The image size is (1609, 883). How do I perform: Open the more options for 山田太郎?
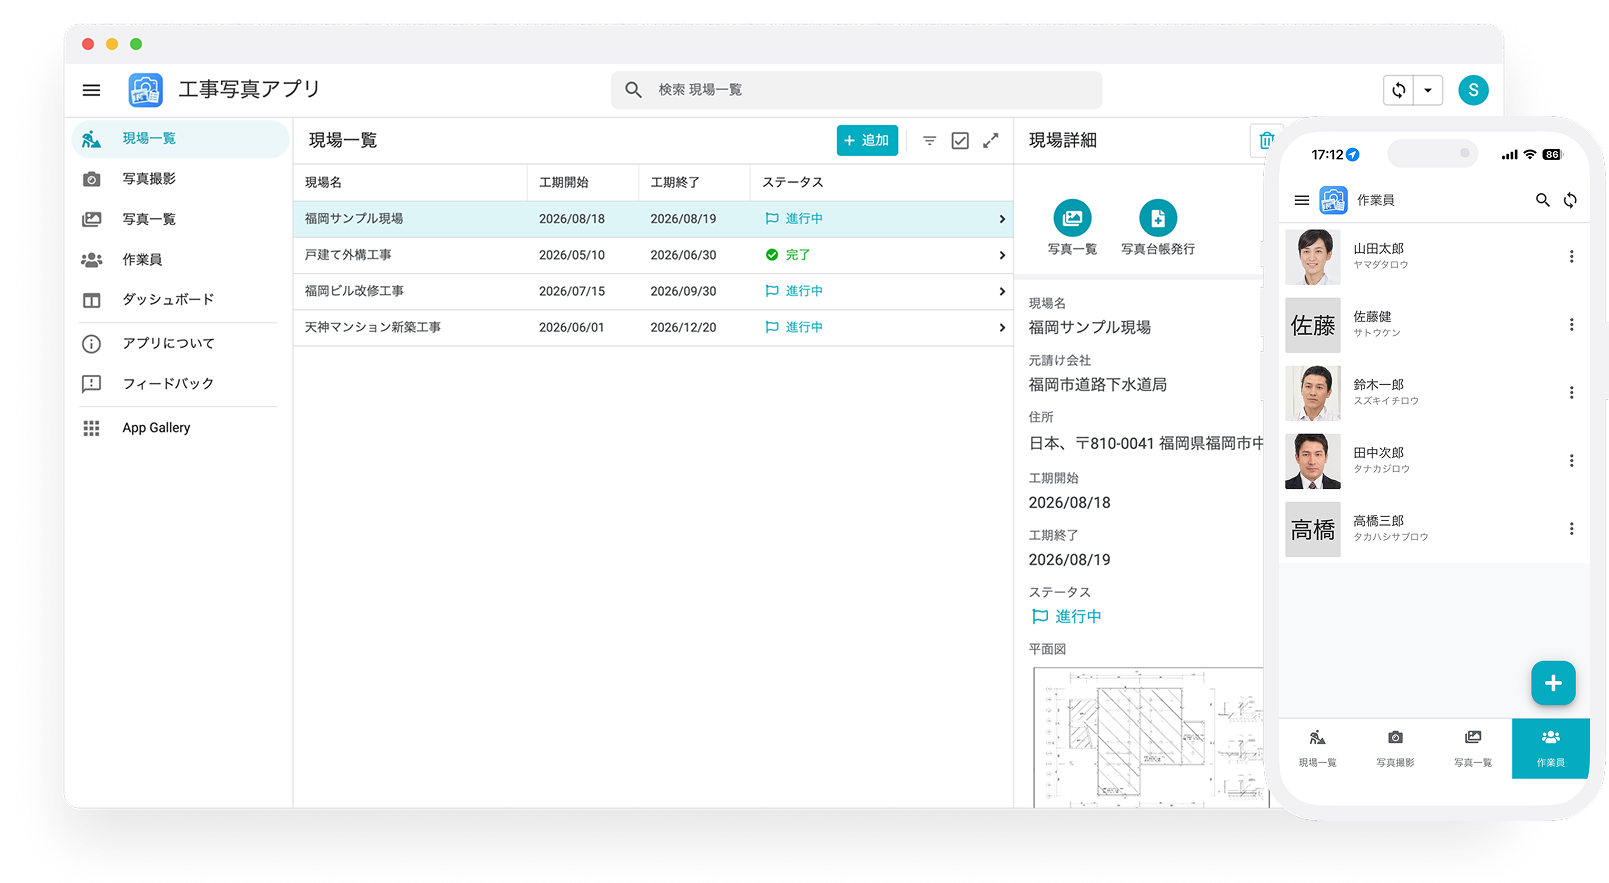(1572, 257)
